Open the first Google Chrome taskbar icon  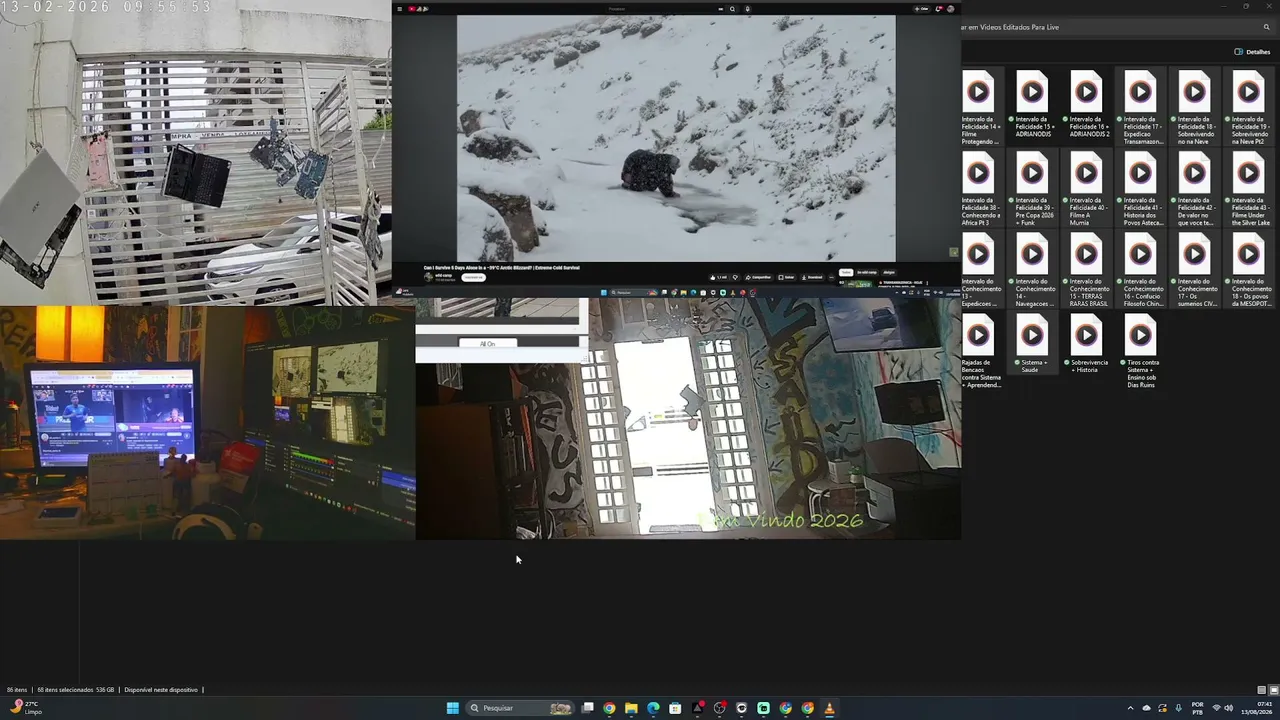click(609, 708)
